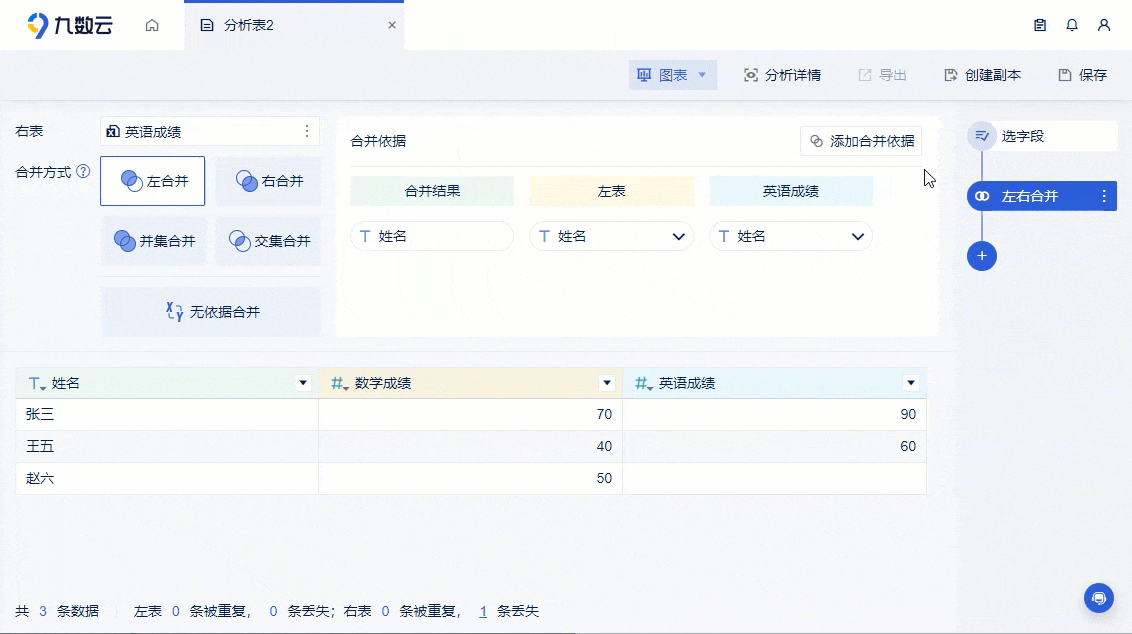Change 英语成绩 column type icon in table
Image resolution: width=1132 pixels, height=634 pixels.
tap(644, 383)
